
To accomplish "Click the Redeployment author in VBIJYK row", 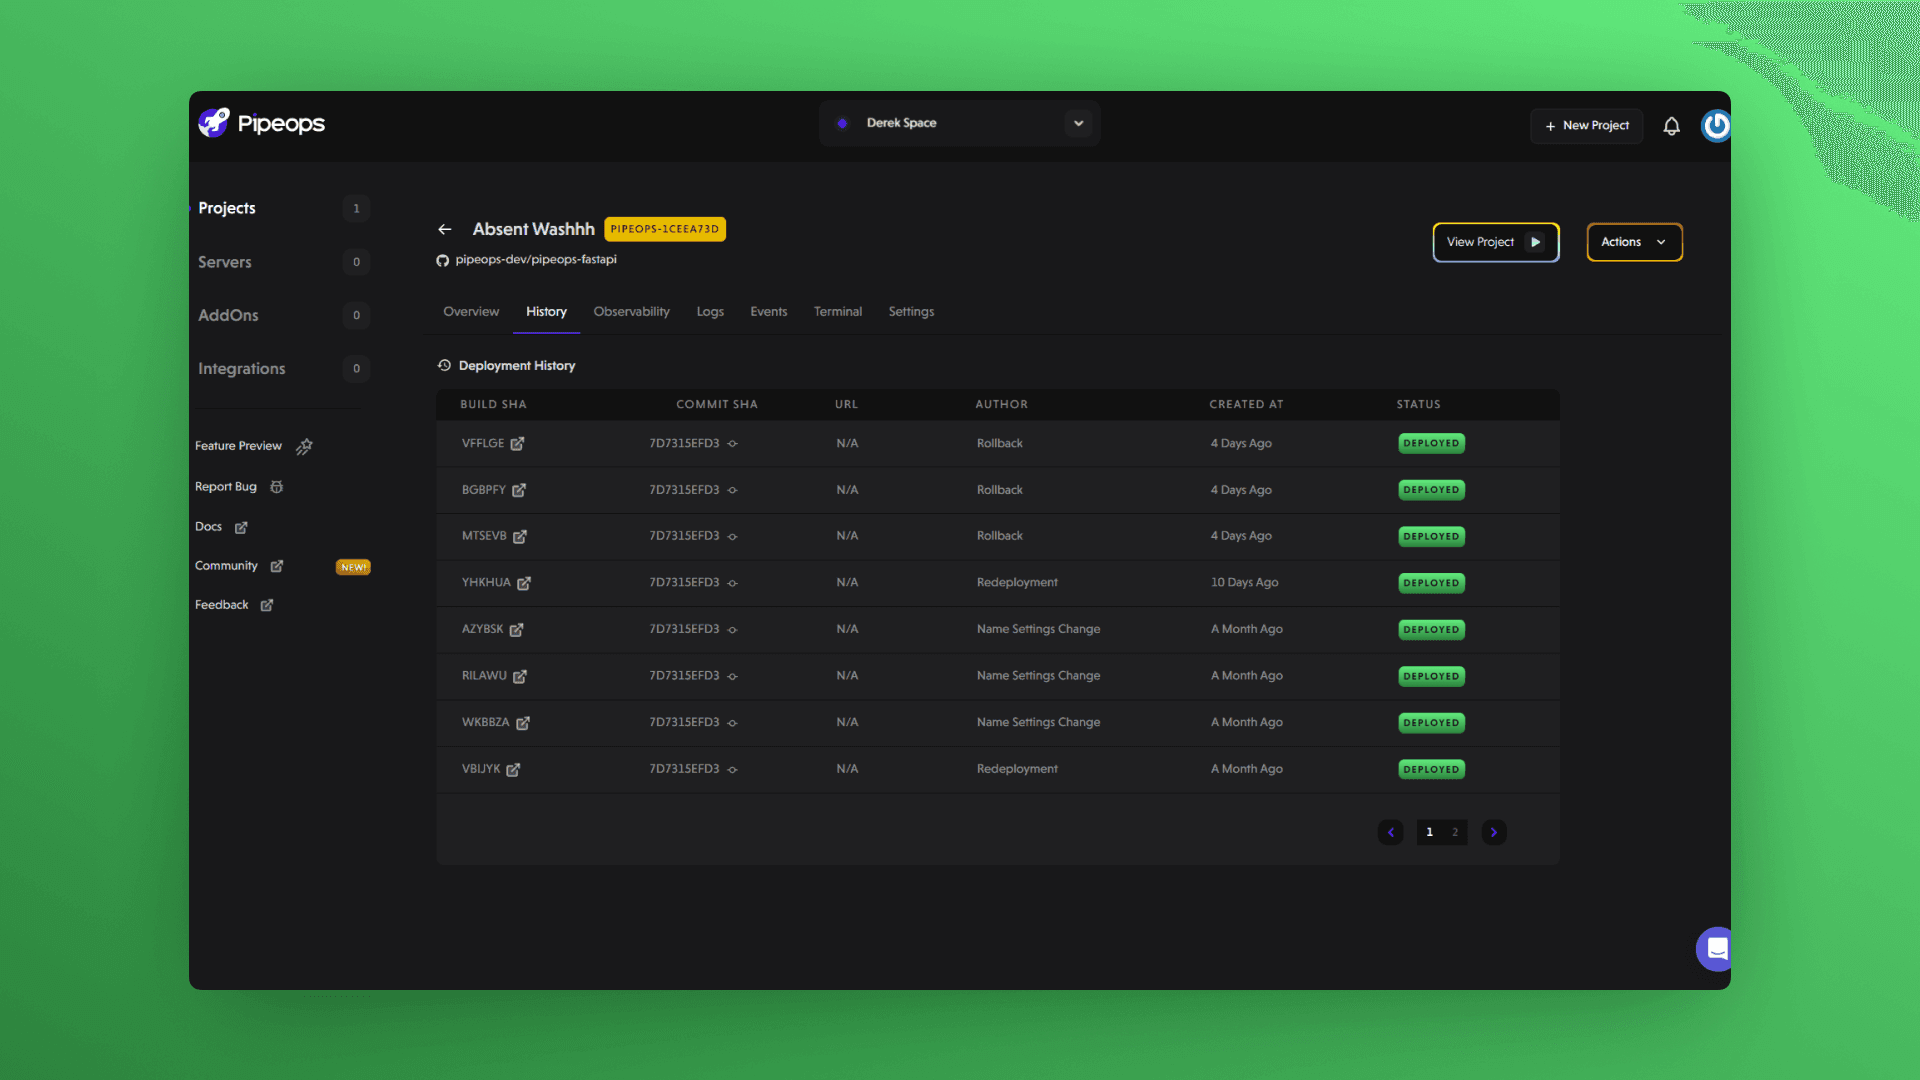I will pos(1017,769).
